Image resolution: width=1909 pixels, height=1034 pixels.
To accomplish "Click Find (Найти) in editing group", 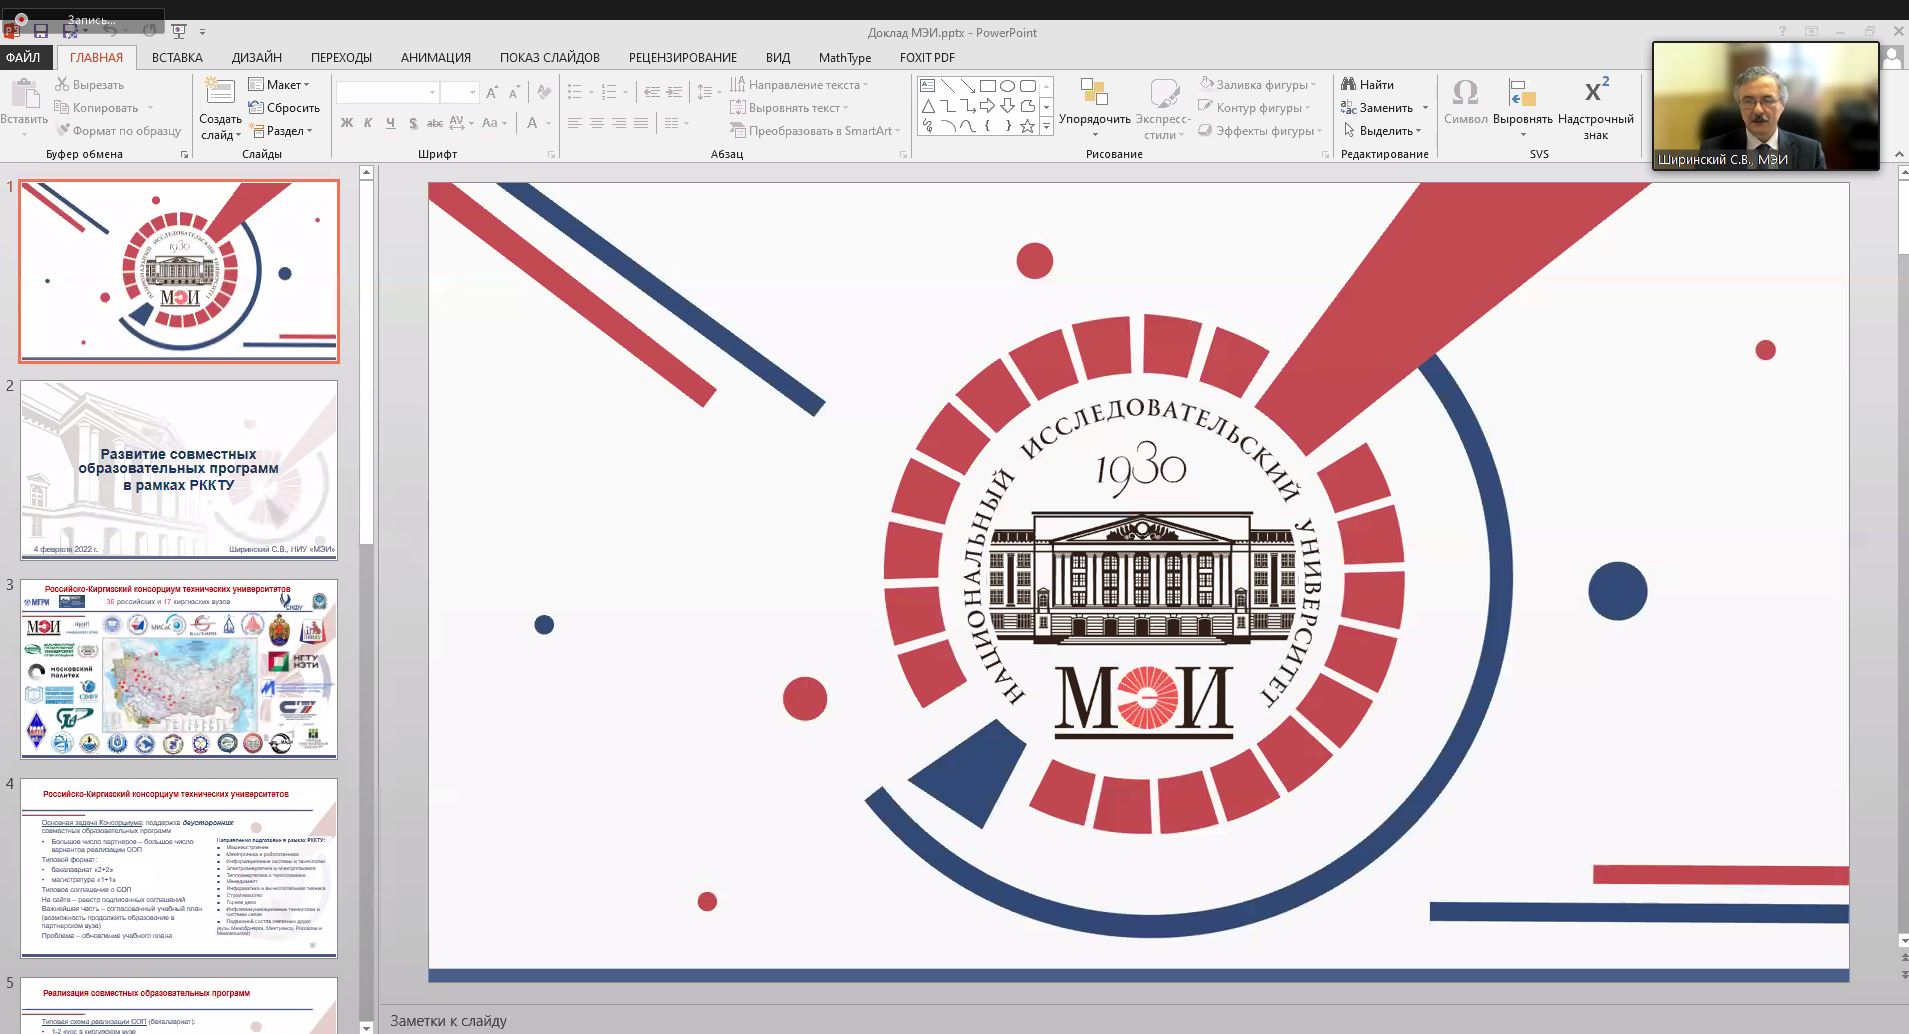I will [1368, 85].
